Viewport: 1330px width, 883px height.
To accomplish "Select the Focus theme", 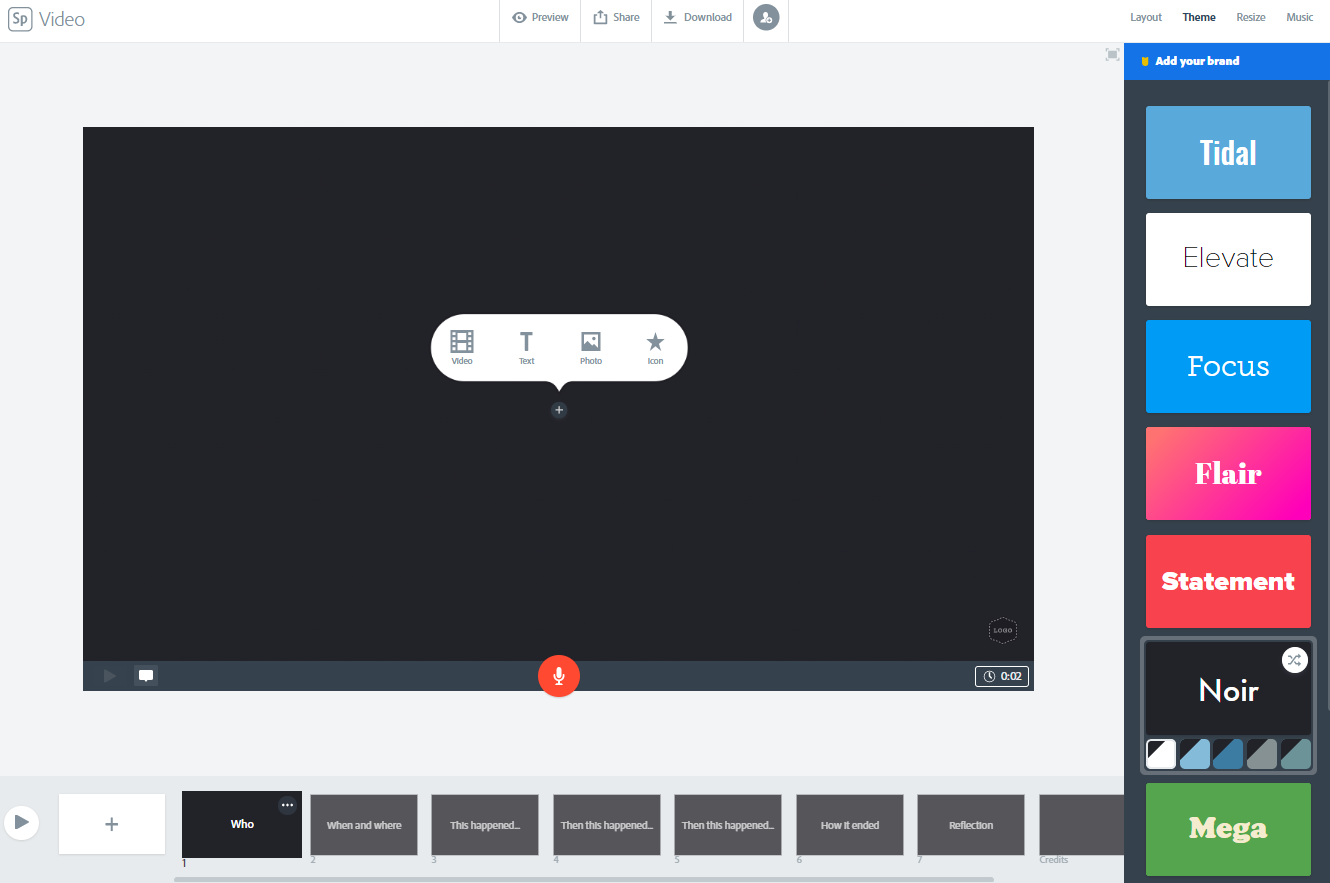I will pyautogui.click(x=1228, y=366).
